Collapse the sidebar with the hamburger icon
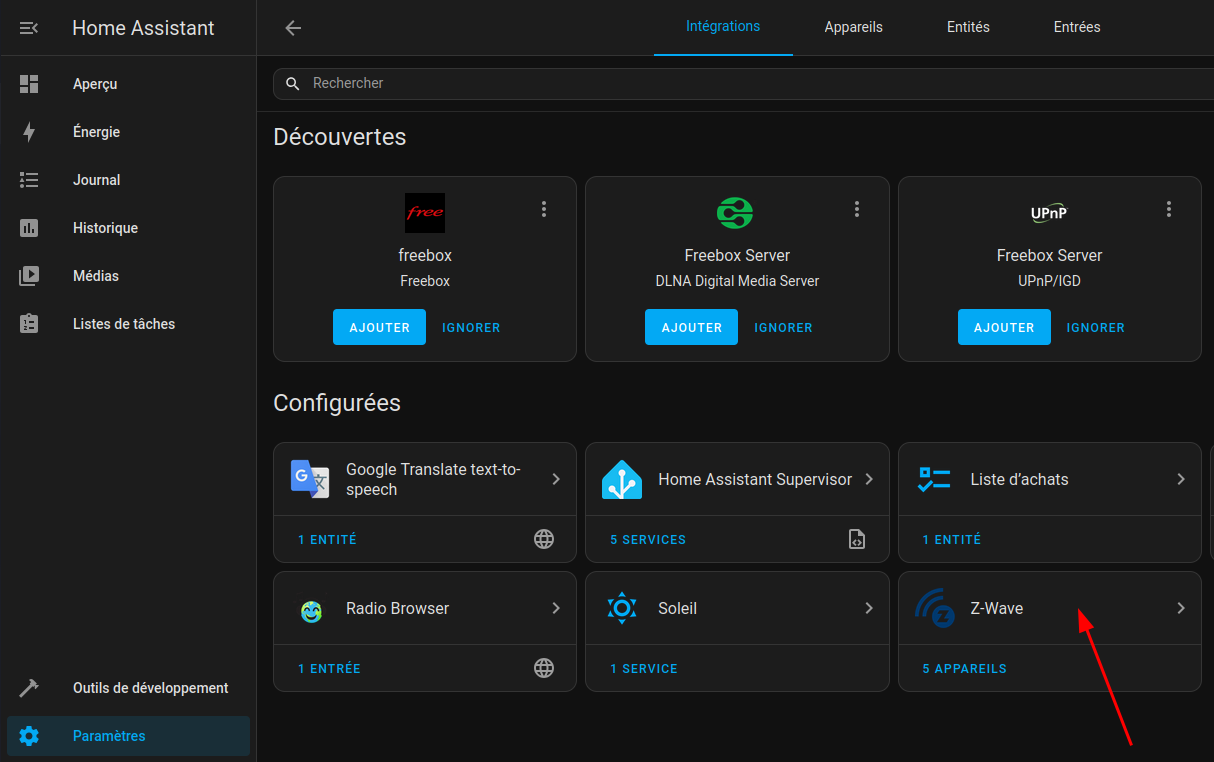 (29, 28)
